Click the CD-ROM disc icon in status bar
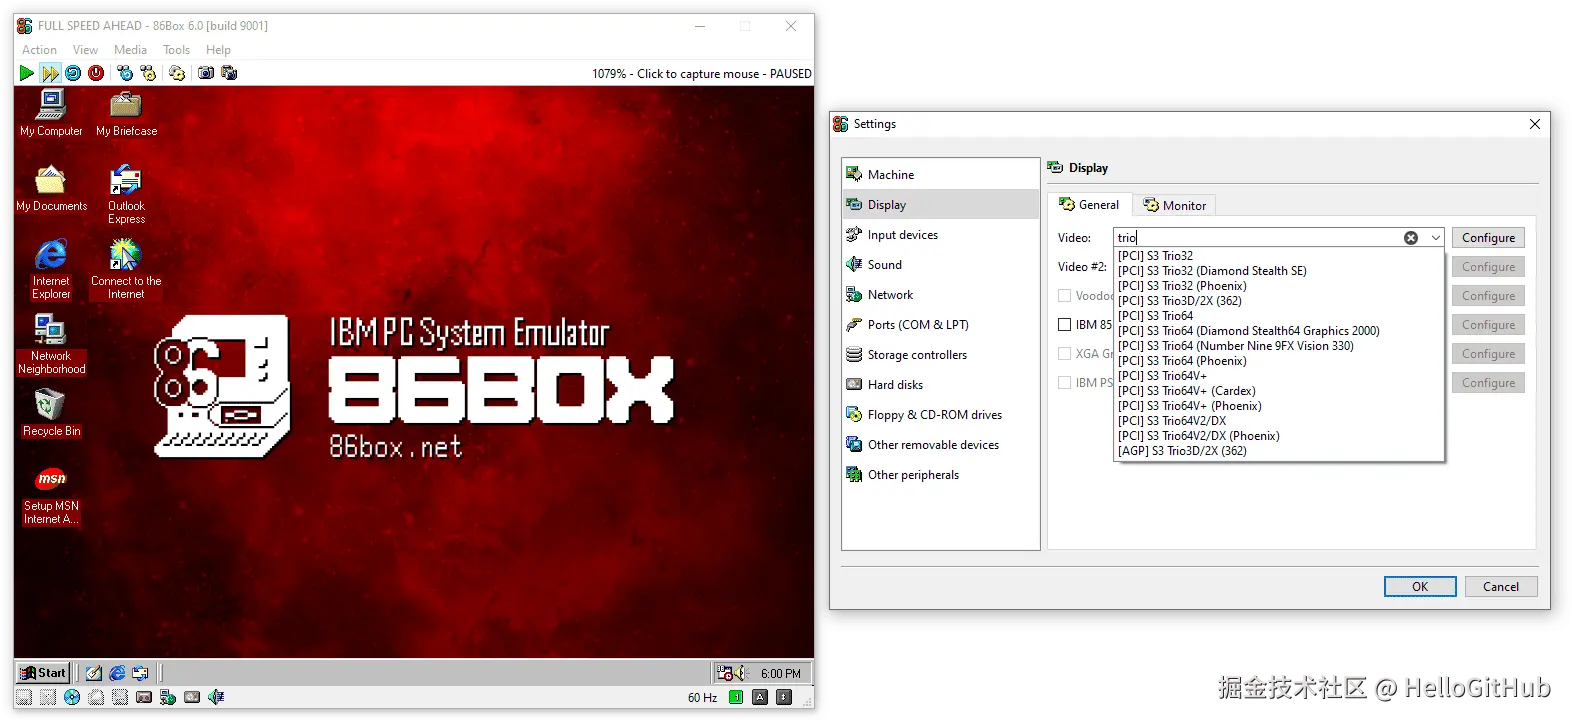Screen dimensions: 1572x722 (x=72, y=697)
